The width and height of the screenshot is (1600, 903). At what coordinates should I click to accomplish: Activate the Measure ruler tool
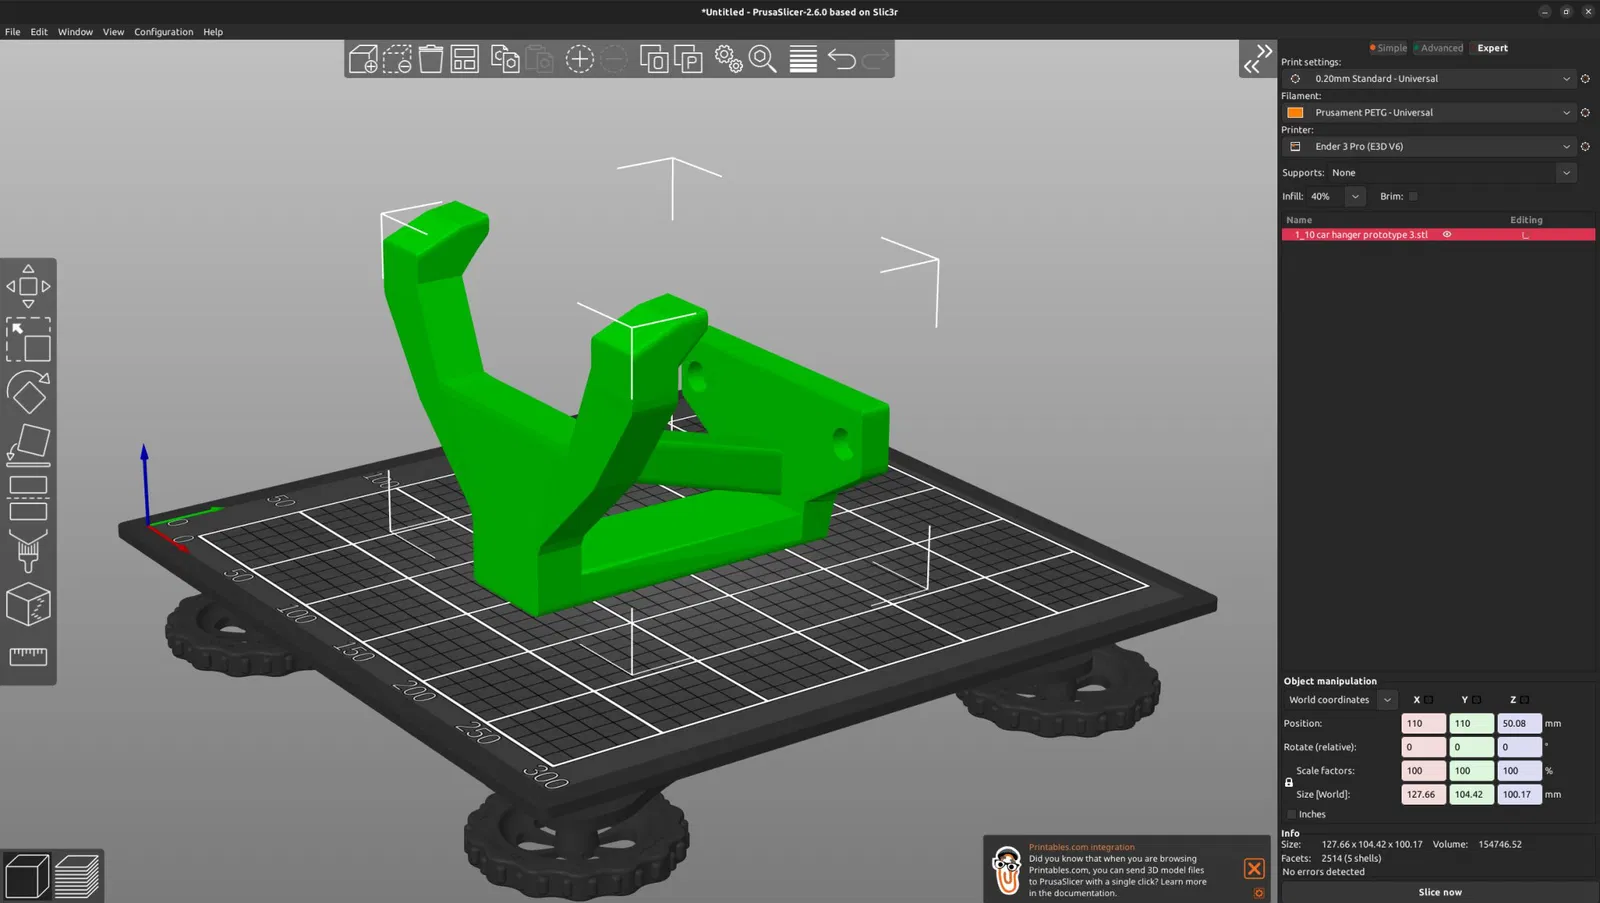(x=28, y=656)
